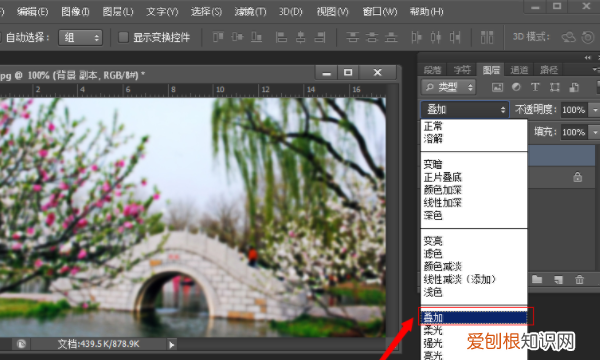The image size is (600, 360).
Task: Open 图像(I) menu
Action: click(x=75, y=11)
